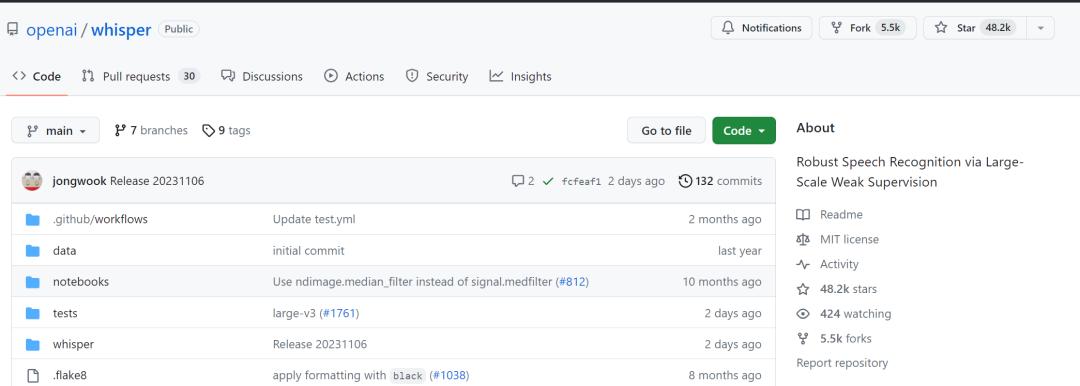Open the Actions tab
The height and width of the screenshot is (386, 1080).
click(354, 77)
